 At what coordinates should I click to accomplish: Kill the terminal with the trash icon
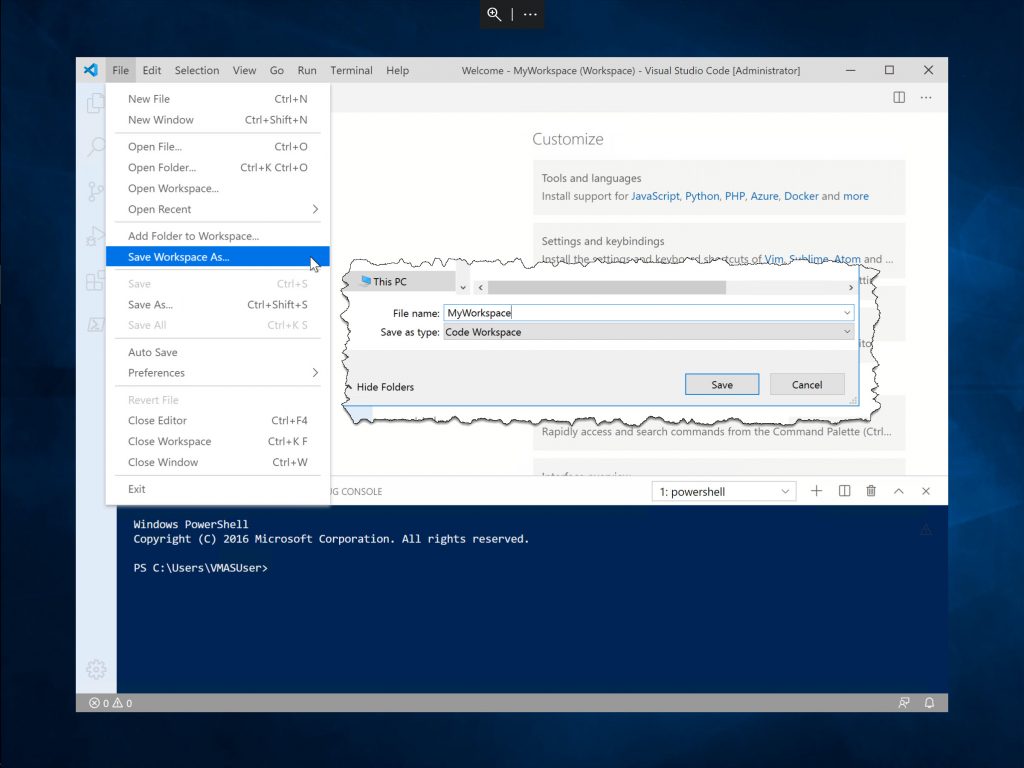[871, 491]
